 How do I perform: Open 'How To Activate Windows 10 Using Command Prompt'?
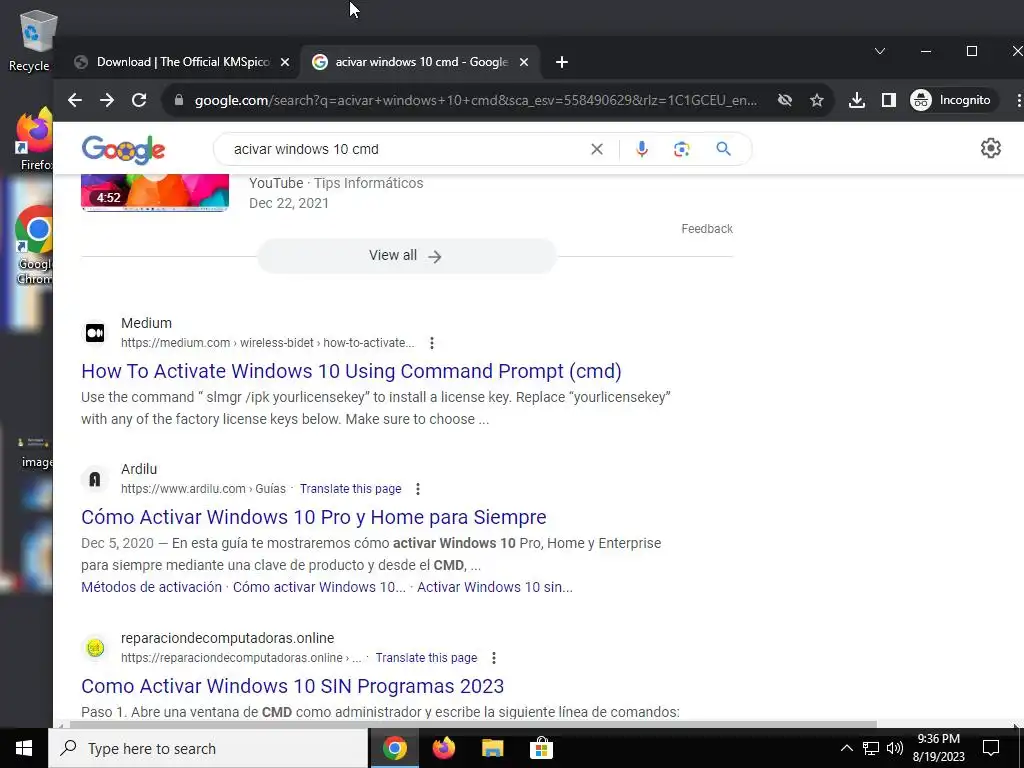tap(351, 371)
